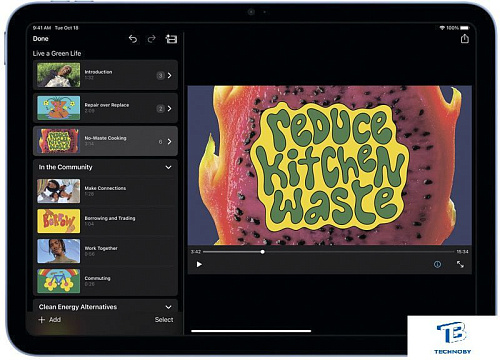Tap the Done button
The image size is (500, 360).
pos(41,39)
